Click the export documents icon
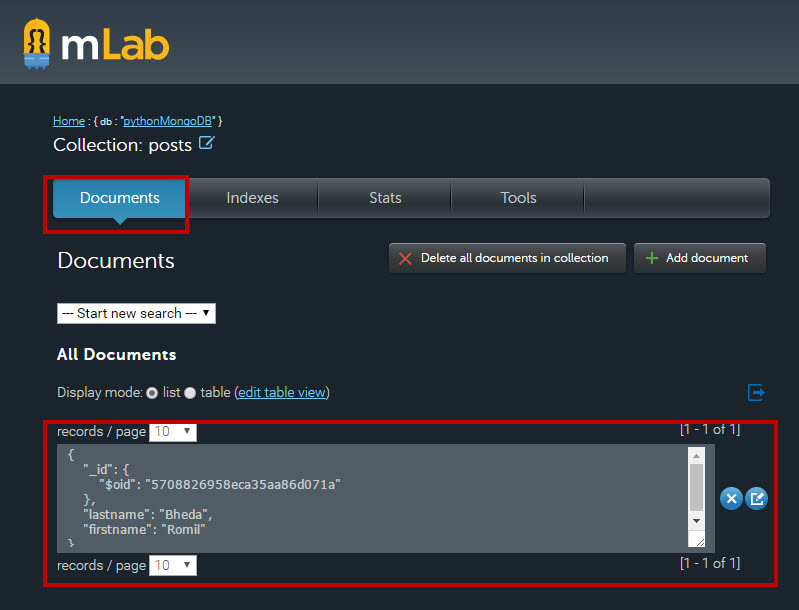Image resolution: width=799 pixels, height=610 pixels. coord(756,392)
